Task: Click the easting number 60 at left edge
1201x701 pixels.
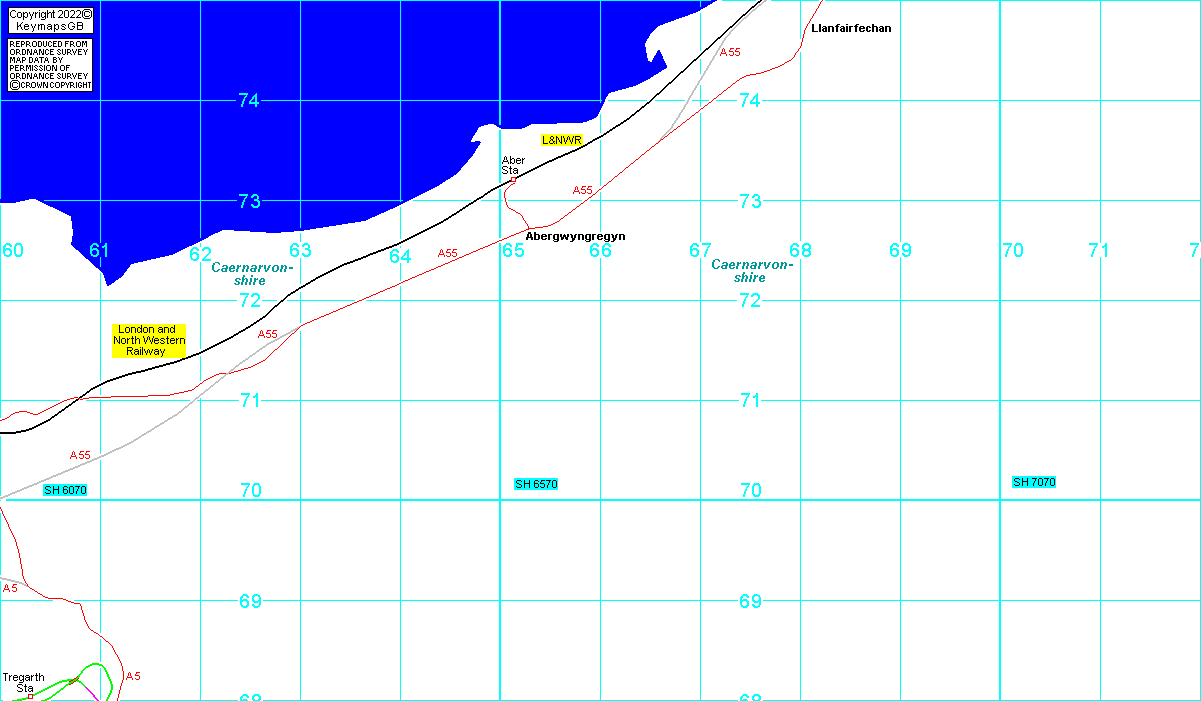Action: pyautogui.click(x=12, y=250)
